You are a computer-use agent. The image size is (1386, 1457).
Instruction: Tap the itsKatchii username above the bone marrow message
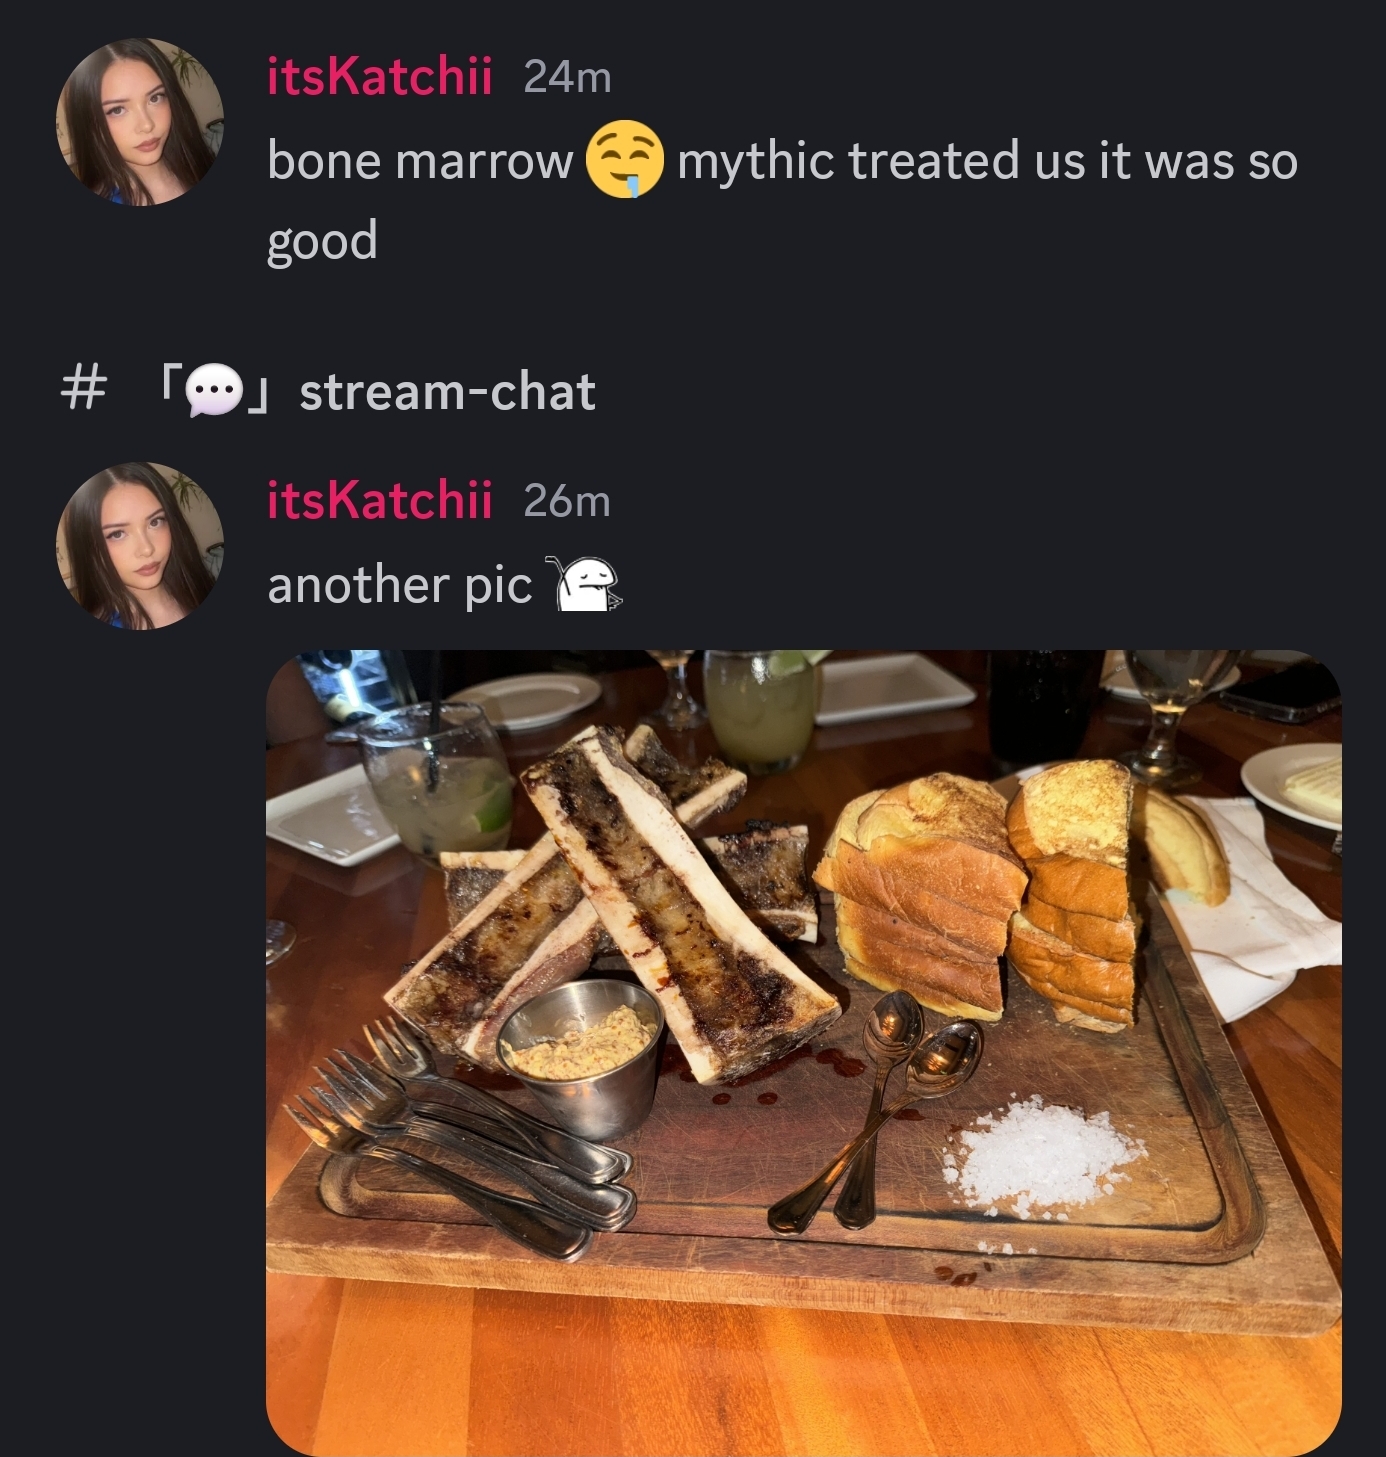tap(379, 77)
